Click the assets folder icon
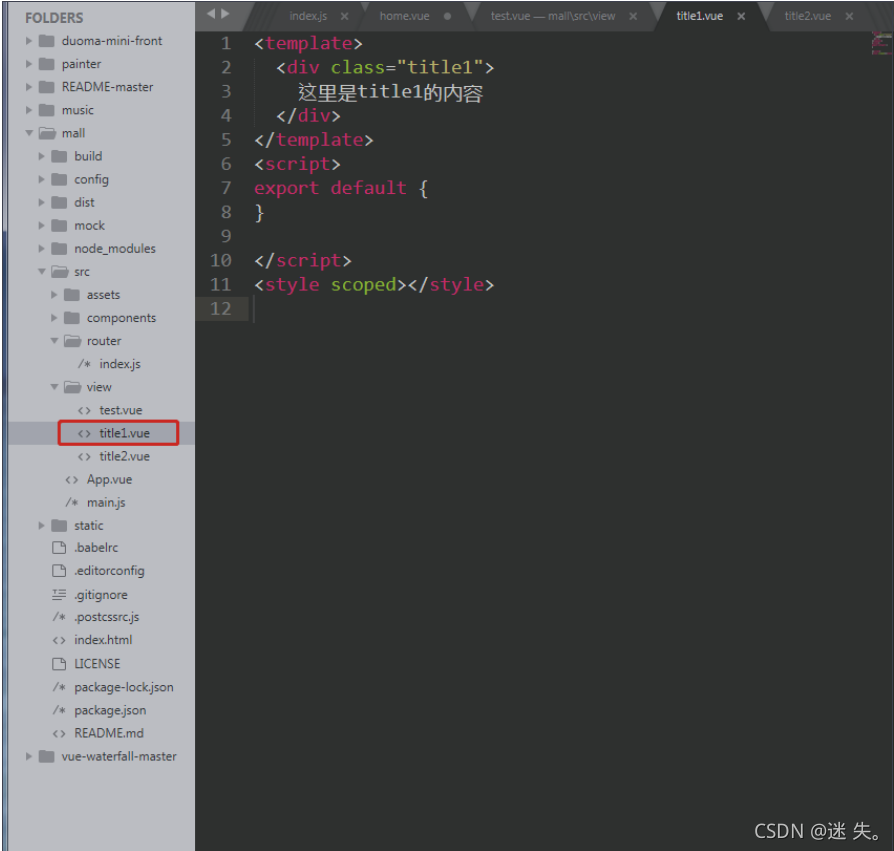894x851 pixels. pyautogui.click(x=72, y=295)
